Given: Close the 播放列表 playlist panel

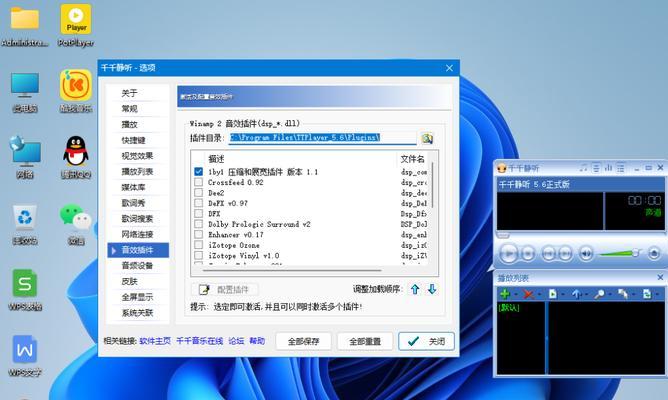Looking at the screenshot, I should [x=660, y=278].
